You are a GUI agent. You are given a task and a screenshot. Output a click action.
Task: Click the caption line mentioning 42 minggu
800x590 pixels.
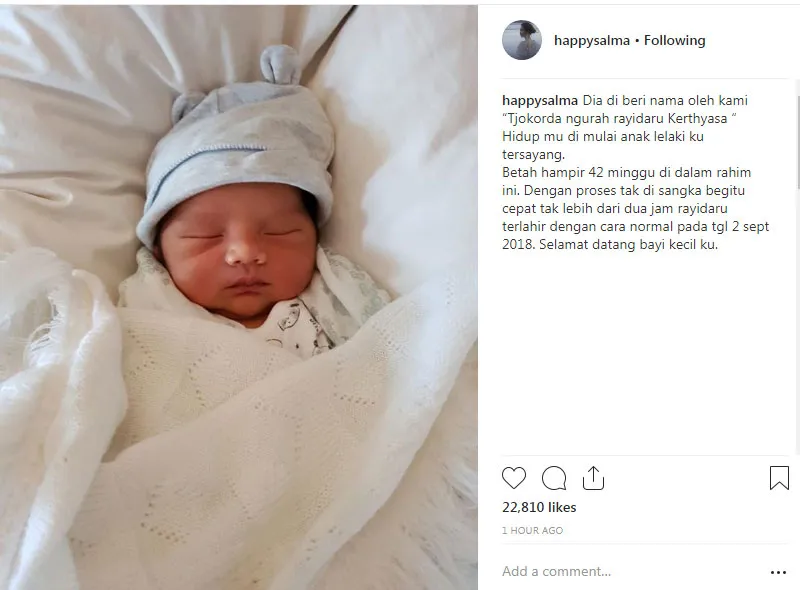tap(627, 173)
